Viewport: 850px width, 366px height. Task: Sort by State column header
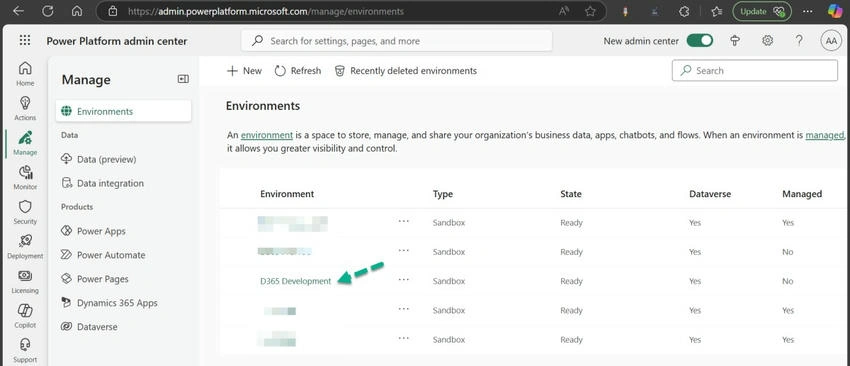pyautogui.click(x=571, y=194)
